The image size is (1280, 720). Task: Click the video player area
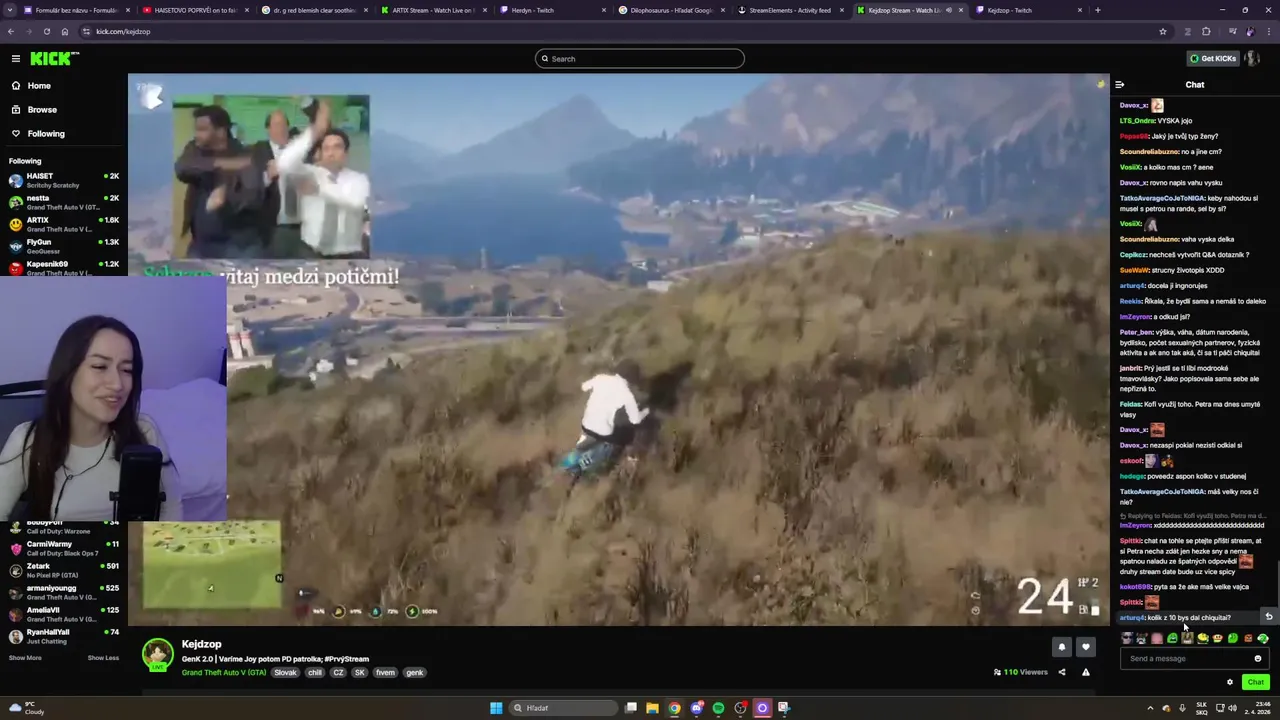[x=619, y=350]
